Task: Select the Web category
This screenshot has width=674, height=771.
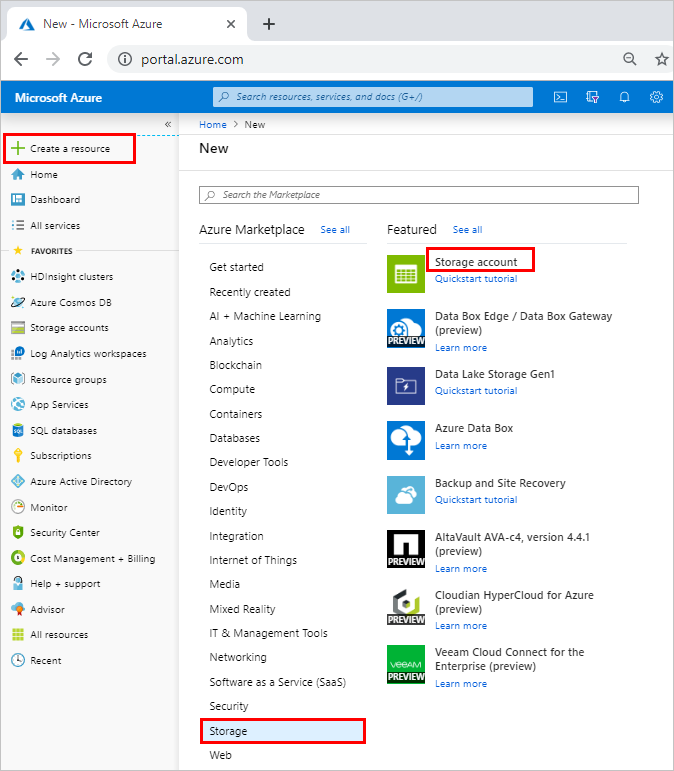Action: pyautogui.click(x=220, y=755)
